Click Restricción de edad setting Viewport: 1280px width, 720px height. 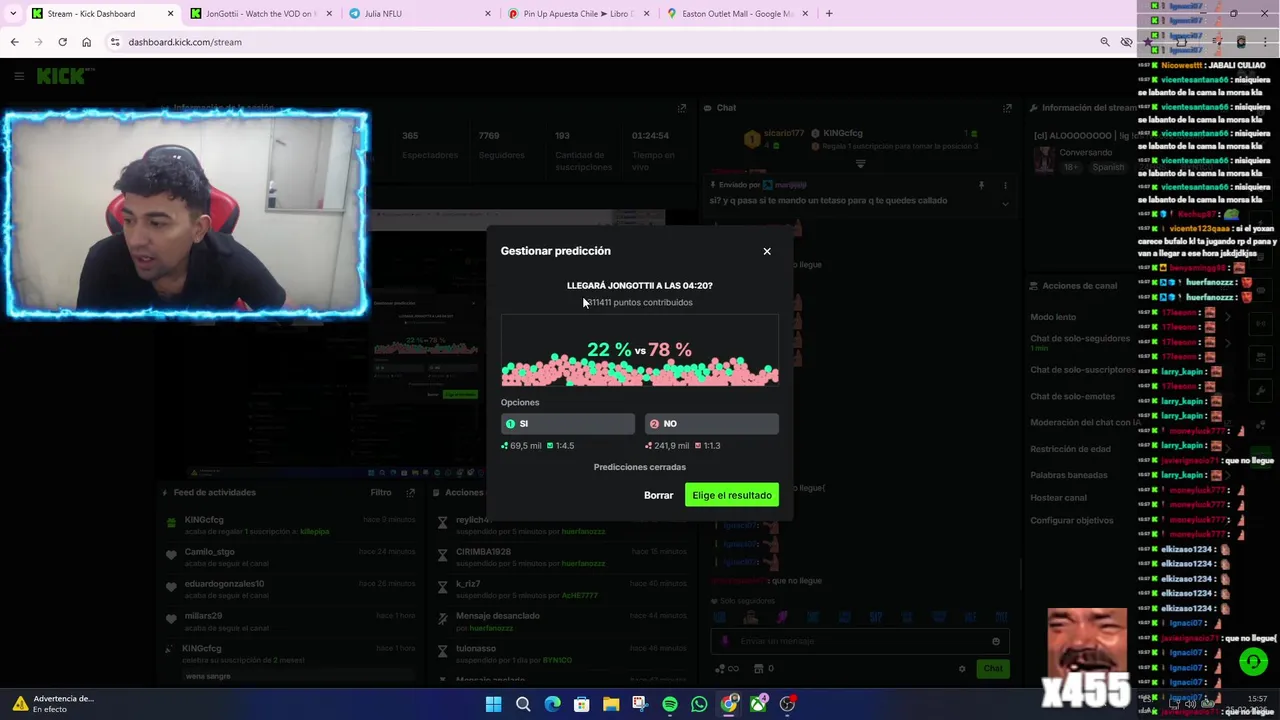[x=1070, y=449]
